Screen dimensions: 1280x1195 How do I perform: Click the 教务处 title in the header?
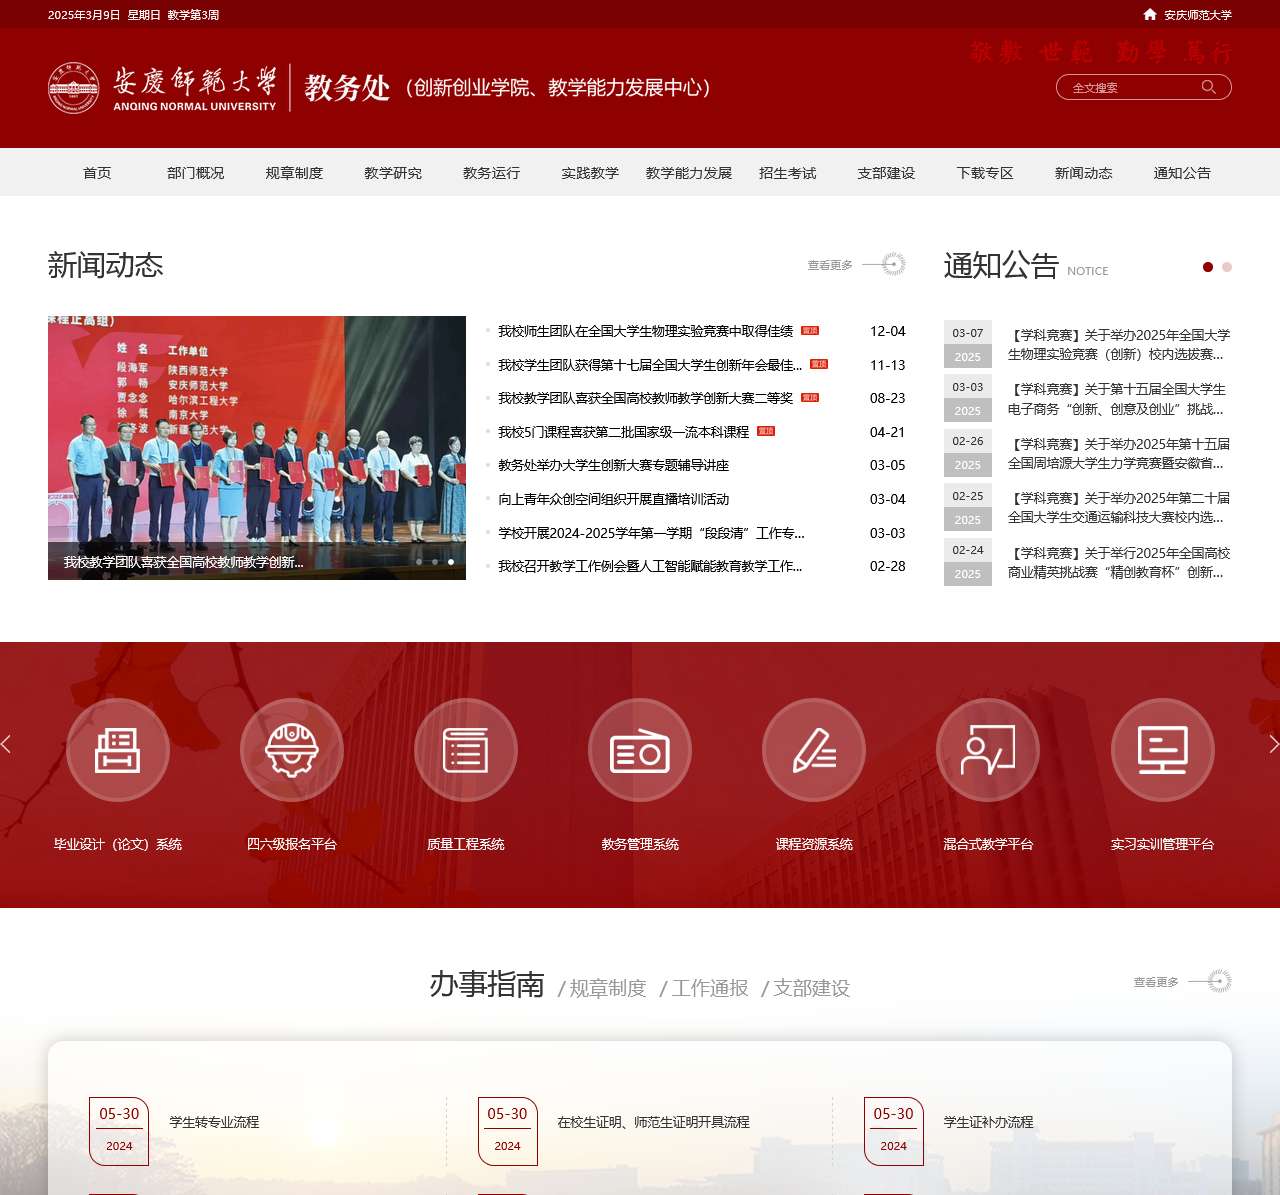point(347,88)
